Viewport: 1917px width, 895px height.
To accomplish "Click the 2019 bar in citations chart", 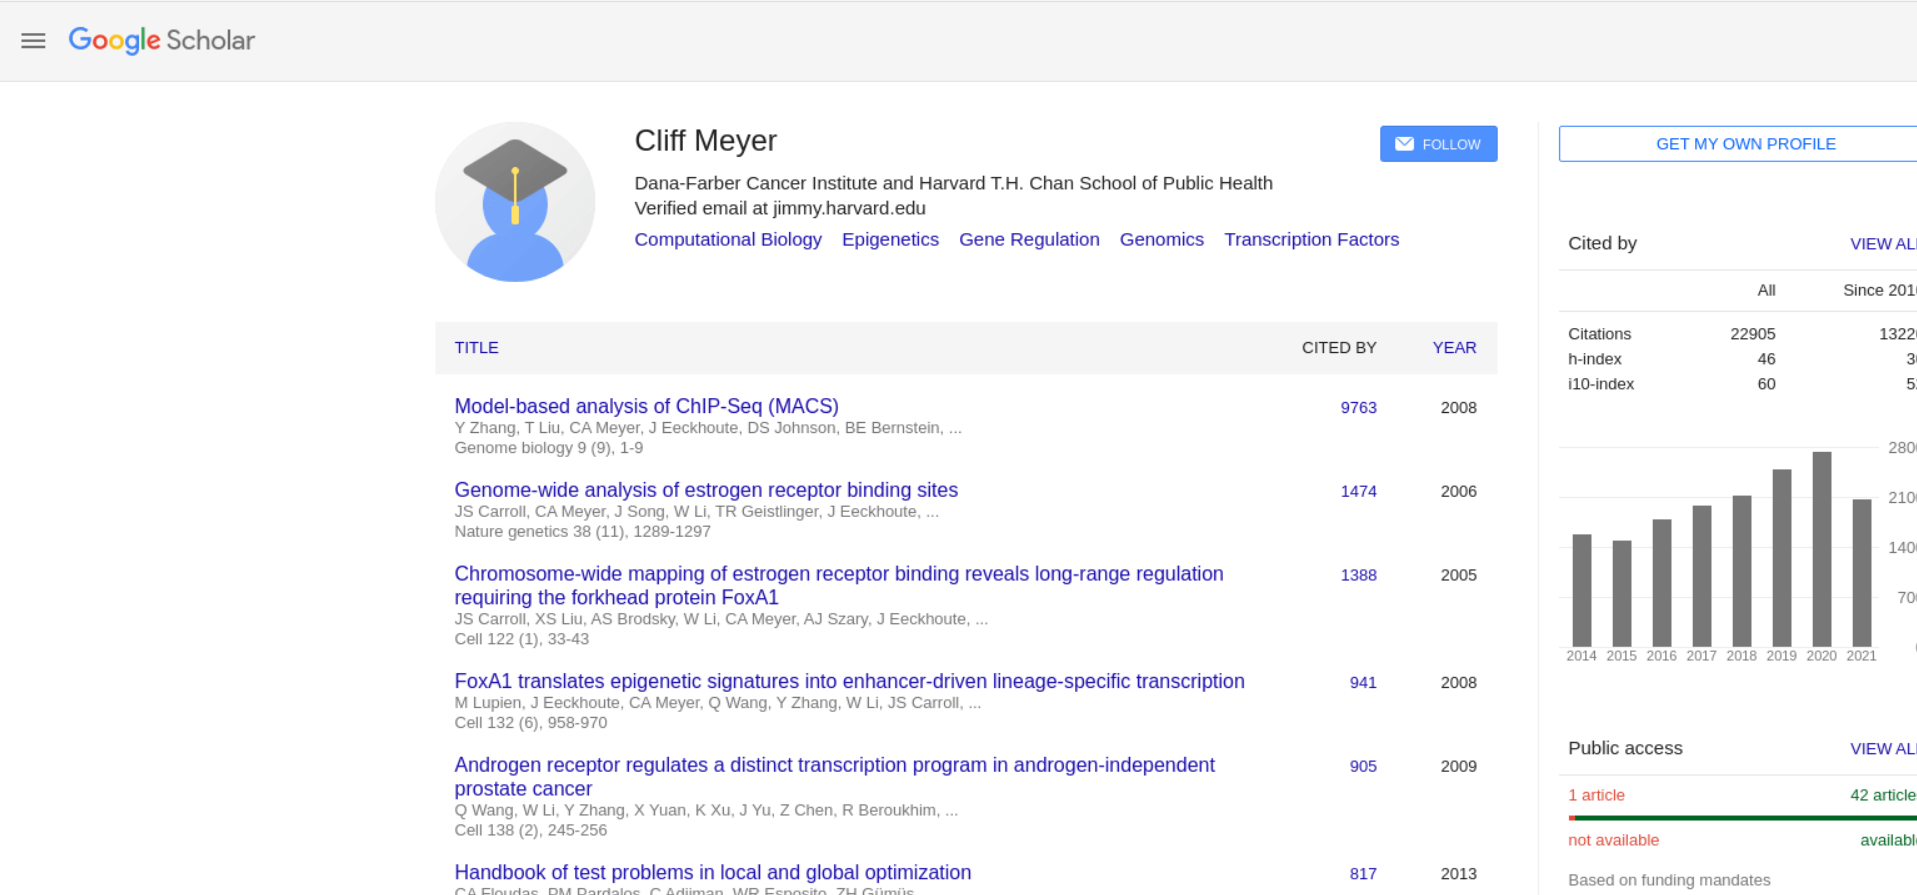I will pyautogui.click(x=1782, y=558).
